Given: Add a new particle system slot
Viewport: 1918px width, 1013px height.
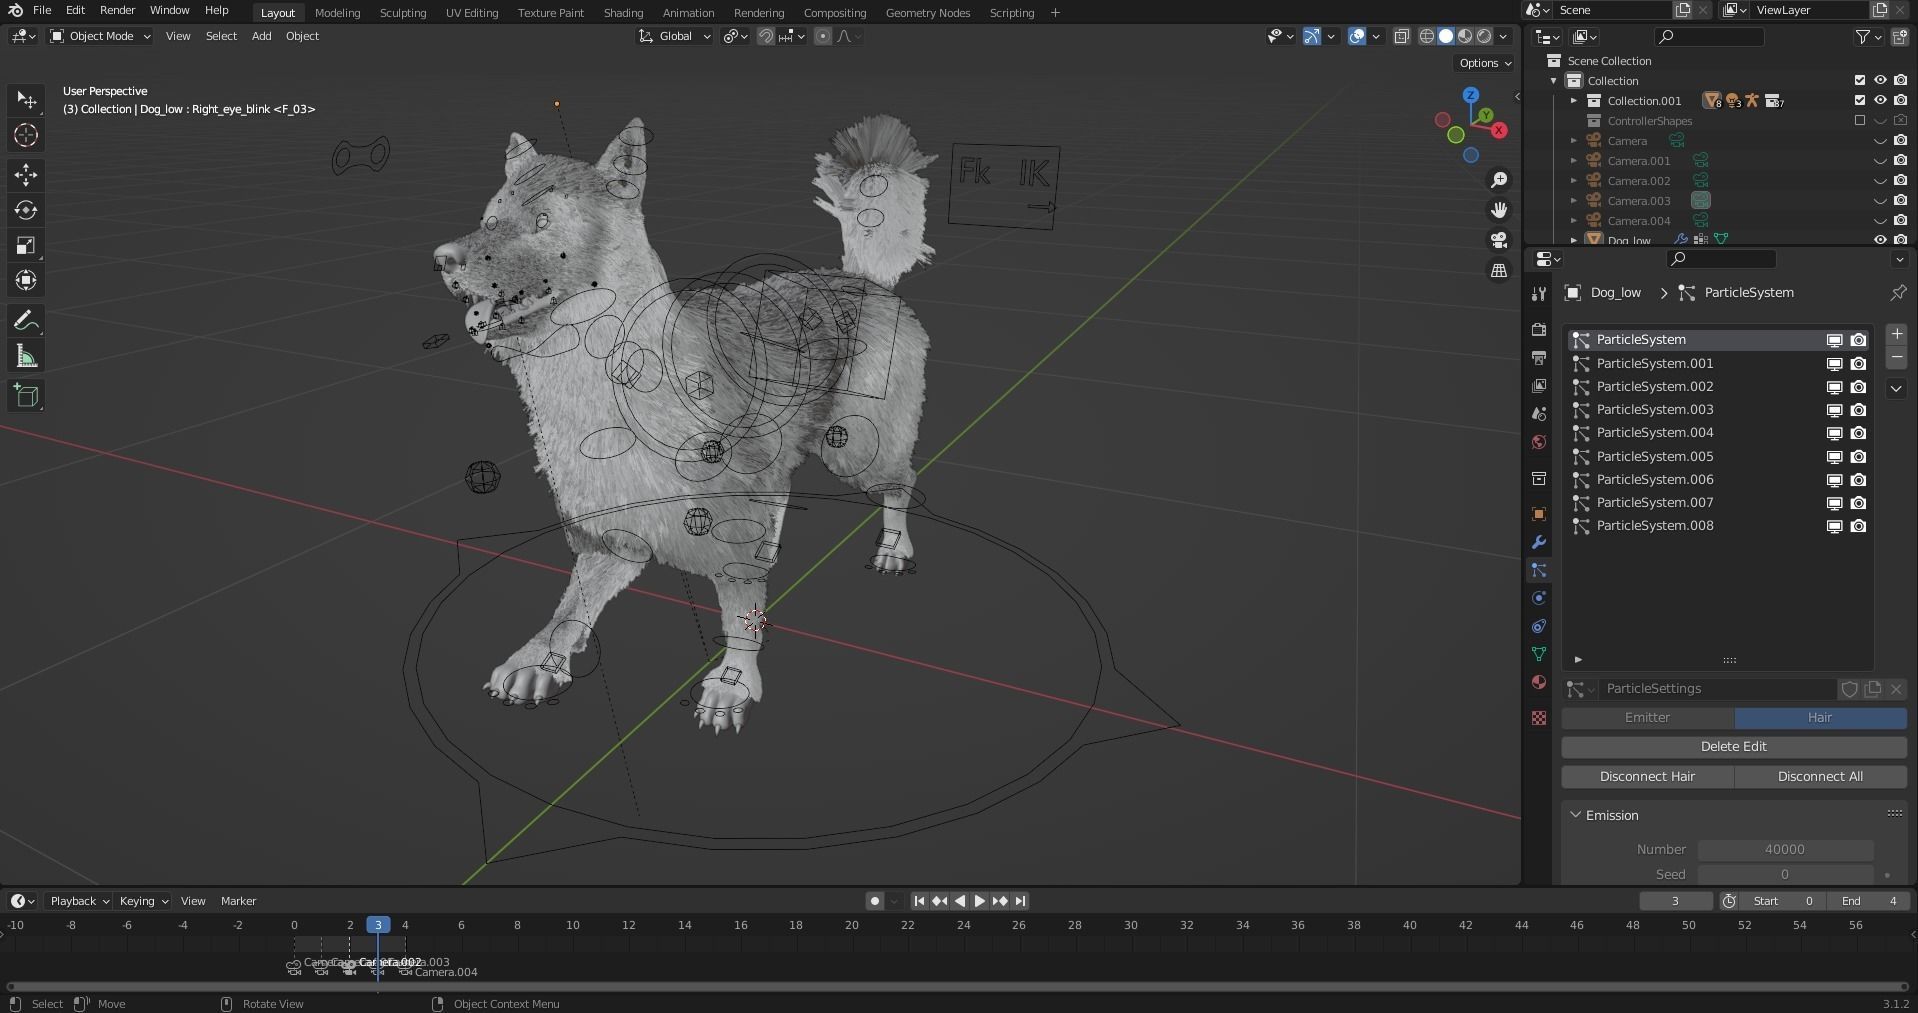Looking at the screenshot, I should (1896, 334).
